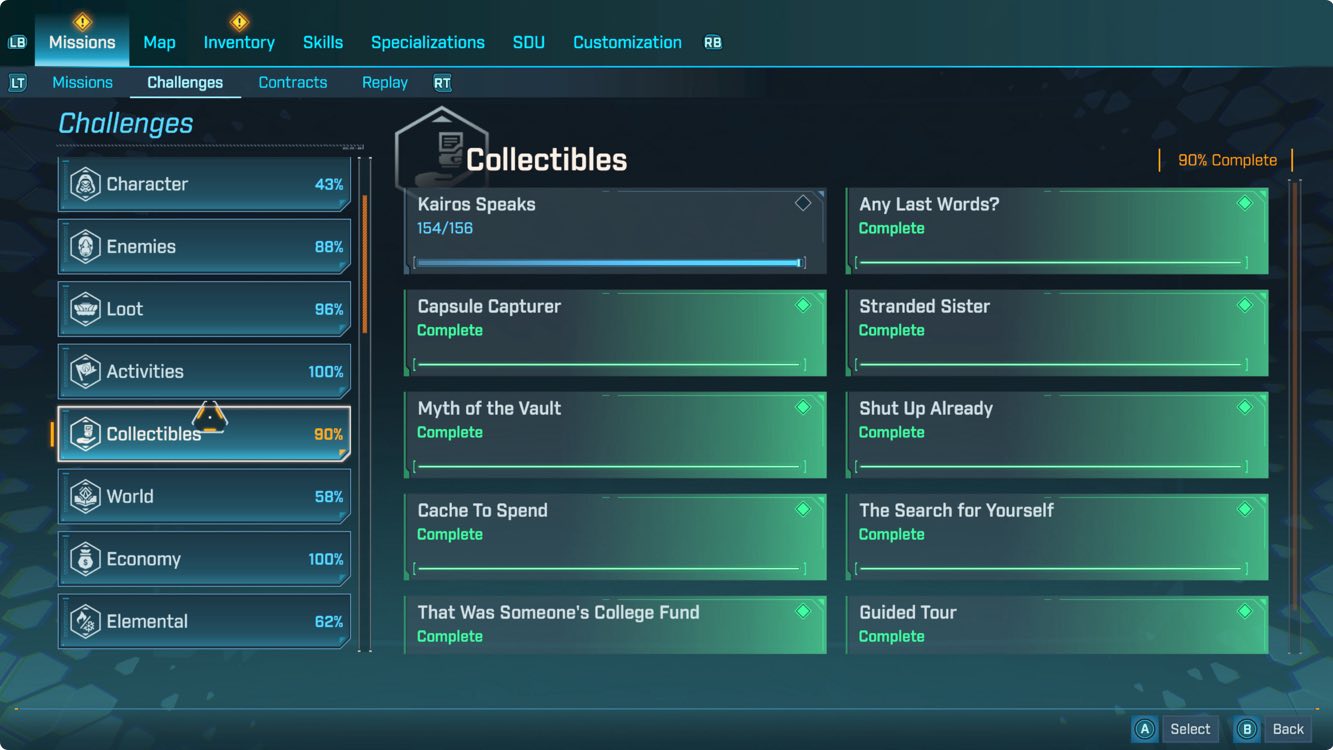Click the alert icon above Inventory tab
Image resolution: width=1333 pixels, height=750 pixels.
click(239, 21)
